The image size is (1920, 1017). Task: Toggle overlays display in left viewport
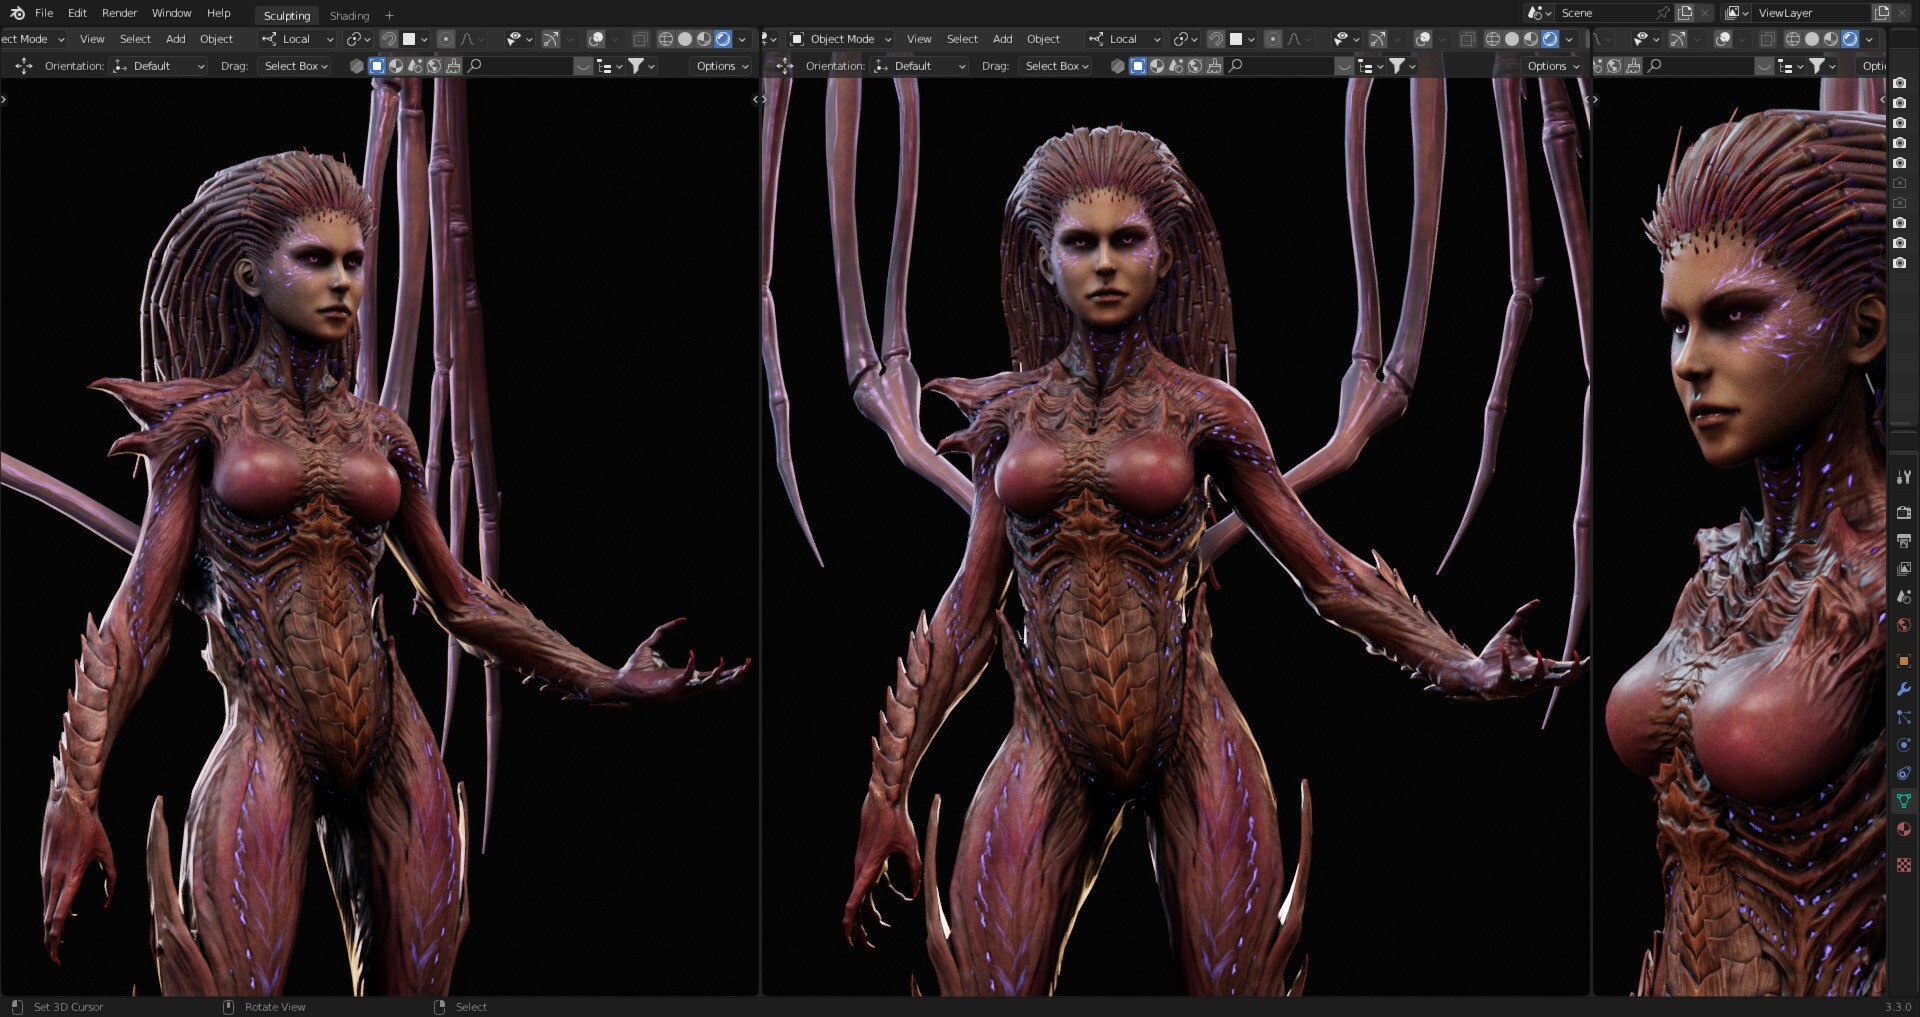pyautogui.click(x=596, y=39)
